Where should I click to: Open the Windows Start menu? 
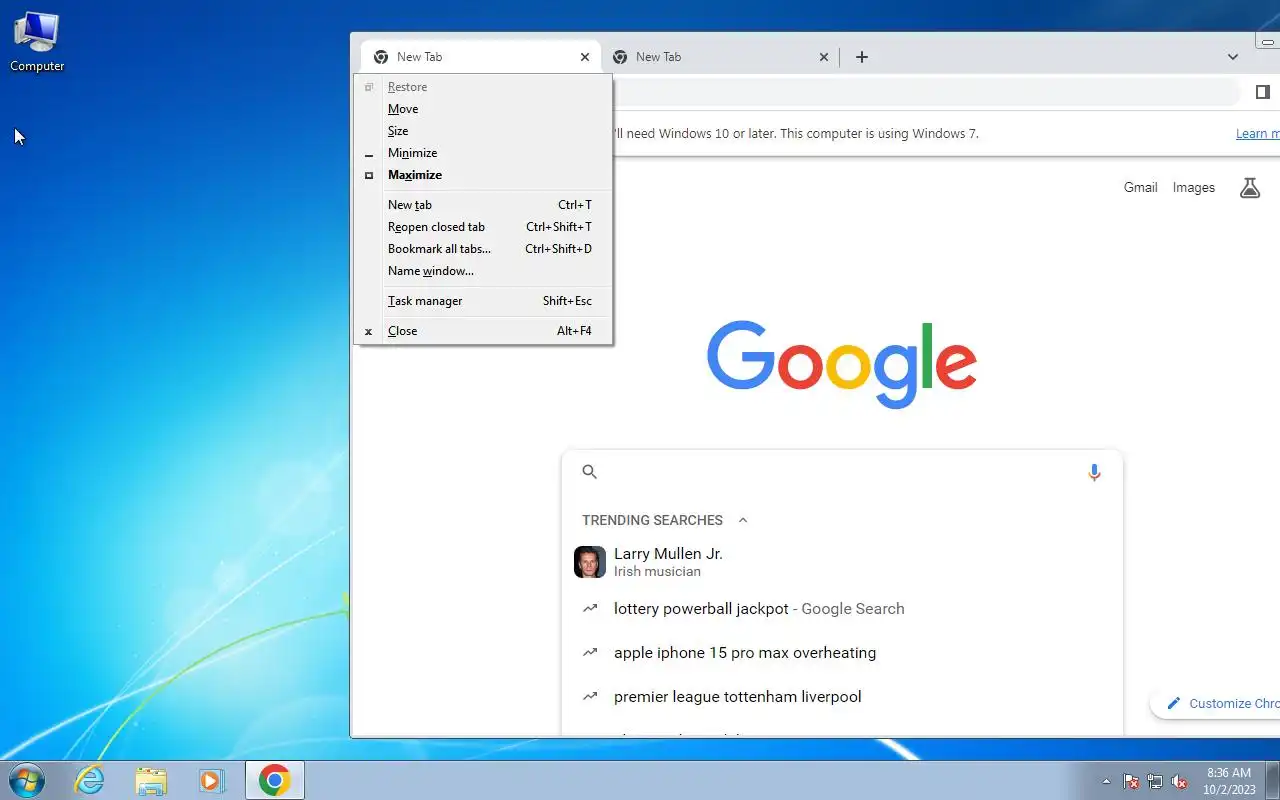tap(26, 780)
